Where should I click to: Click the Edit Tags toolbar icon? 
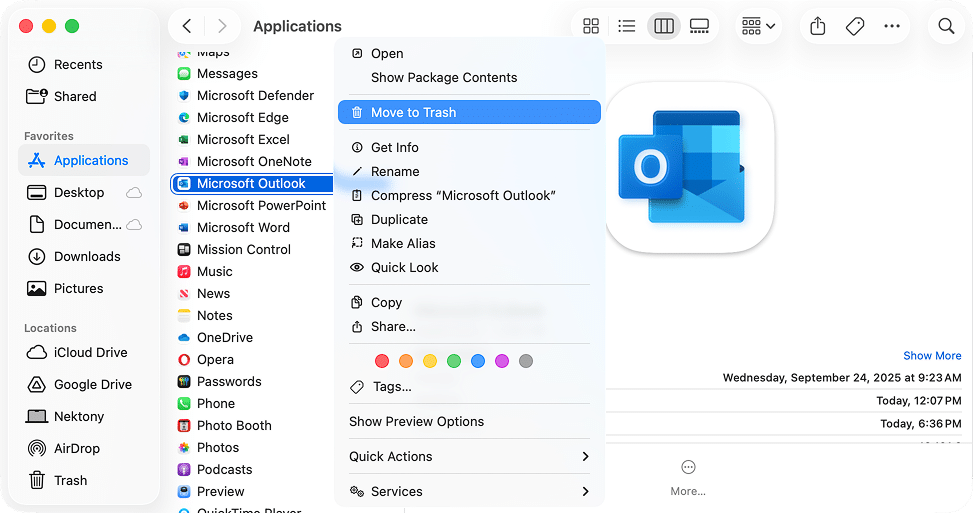pyautogui.click(x=854, y=26)
